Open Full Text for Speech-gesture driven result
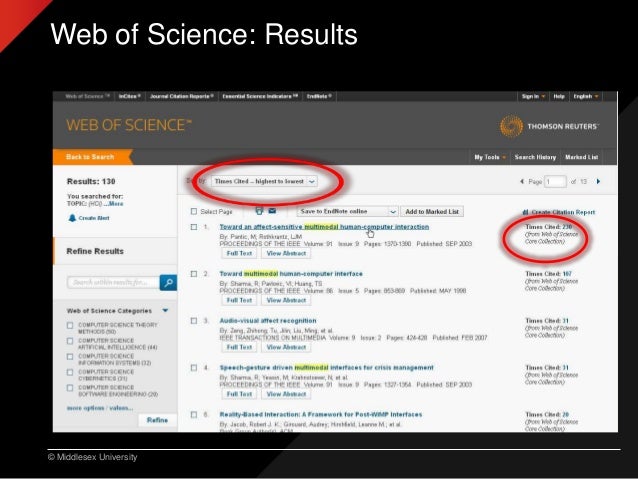 (239, 394)
